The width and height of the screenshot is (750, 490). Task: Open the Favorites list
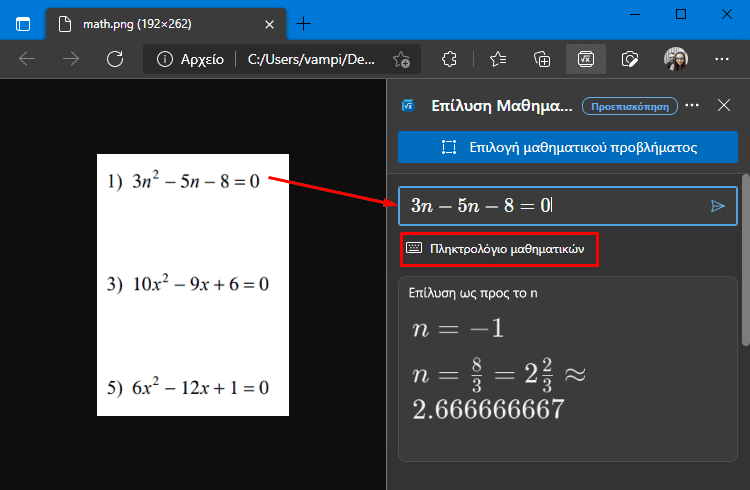(498, 59)
